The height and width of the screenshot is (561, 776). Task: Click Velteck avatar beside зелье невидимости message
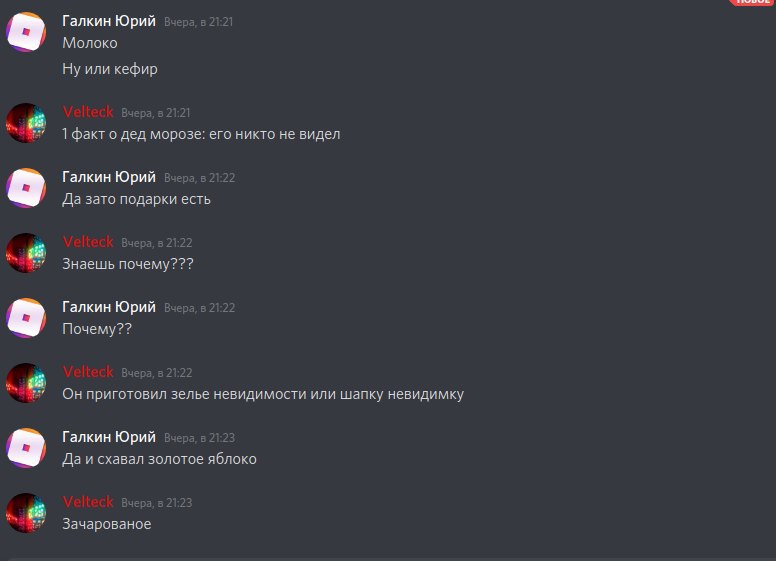26,383
